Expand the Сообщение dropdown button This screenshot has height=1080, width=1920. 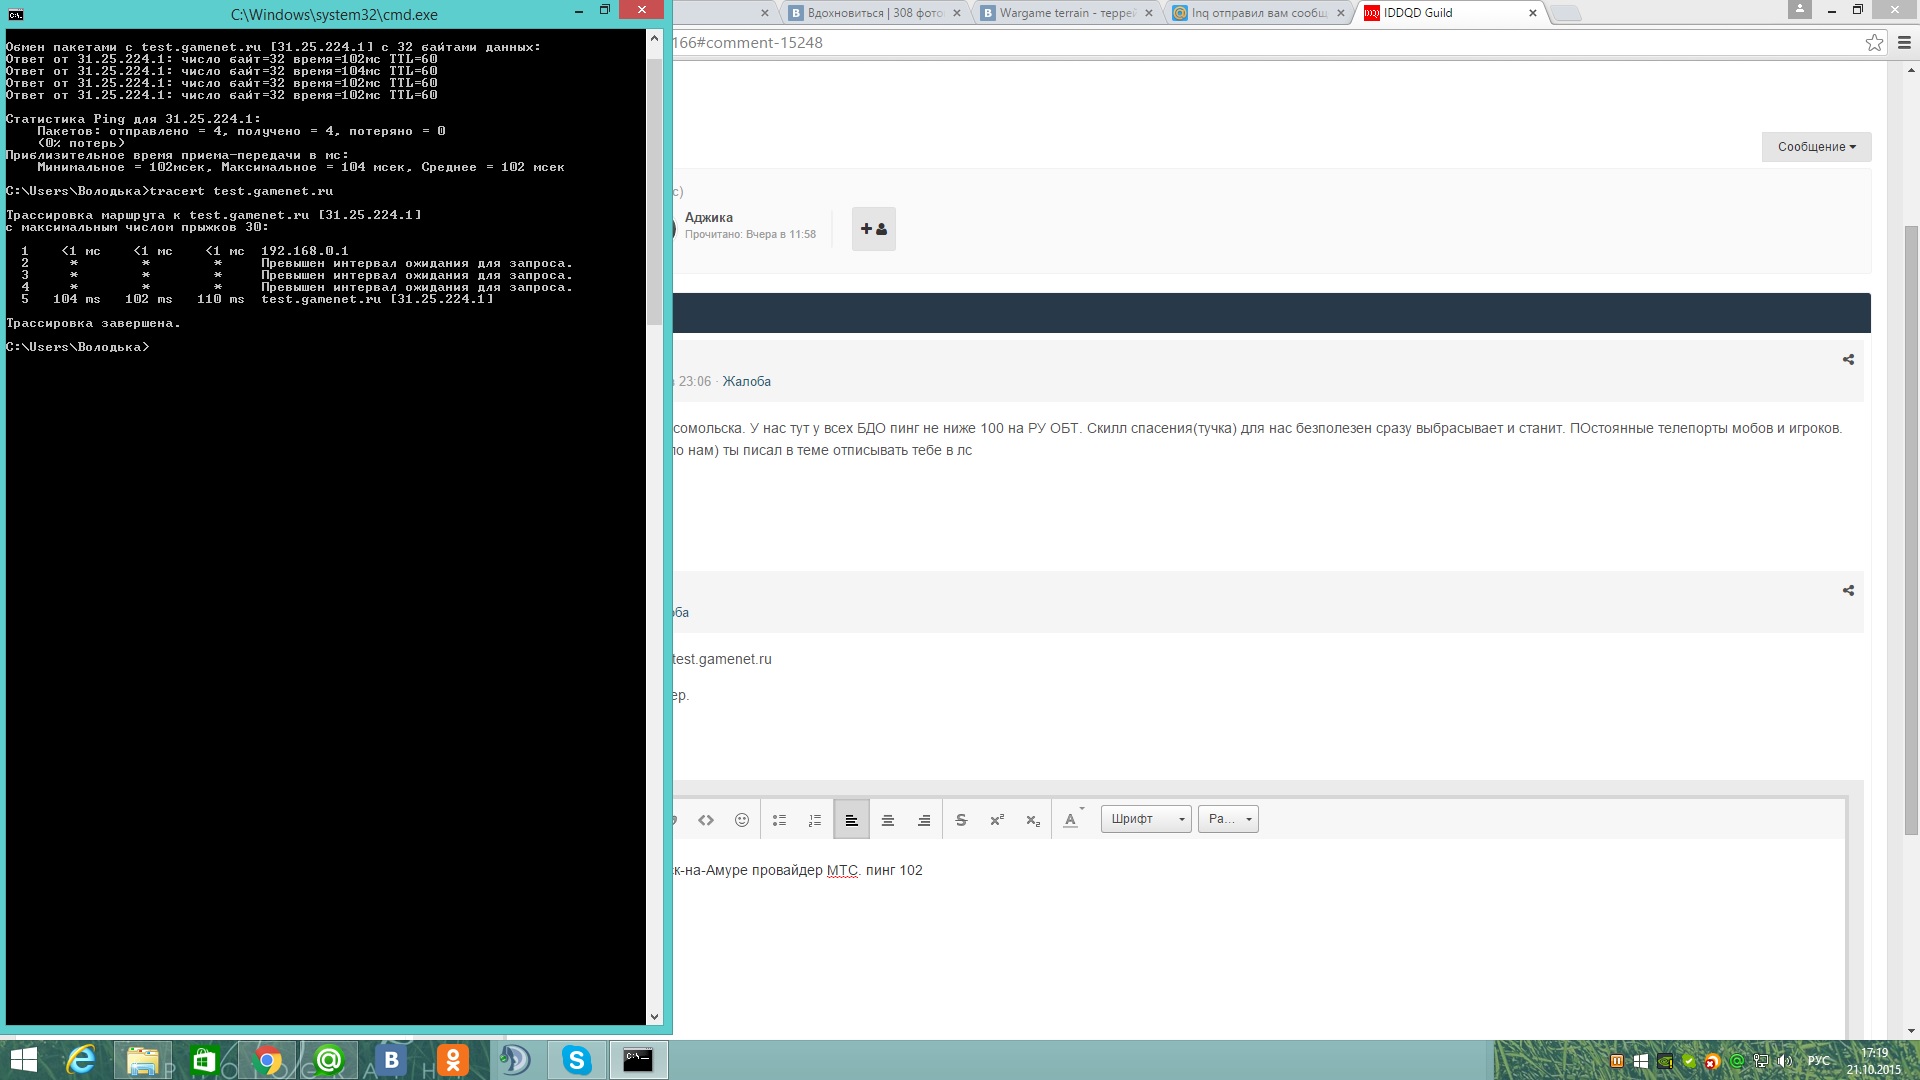coord(1815,147)
